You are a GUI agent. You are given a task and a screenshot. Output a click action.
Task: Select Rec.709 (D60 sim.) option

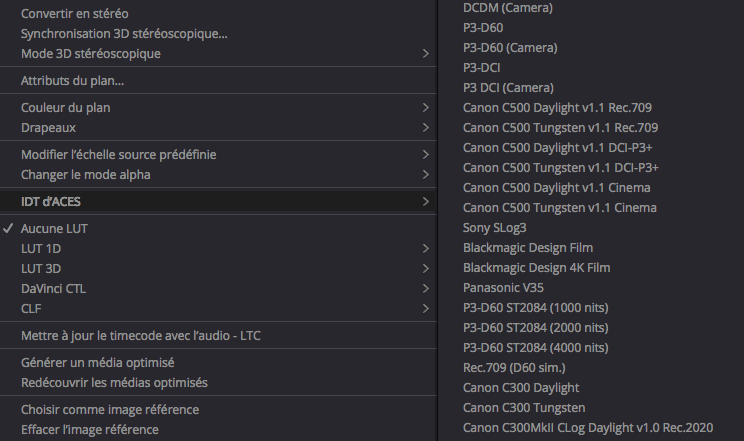[514, 367]
